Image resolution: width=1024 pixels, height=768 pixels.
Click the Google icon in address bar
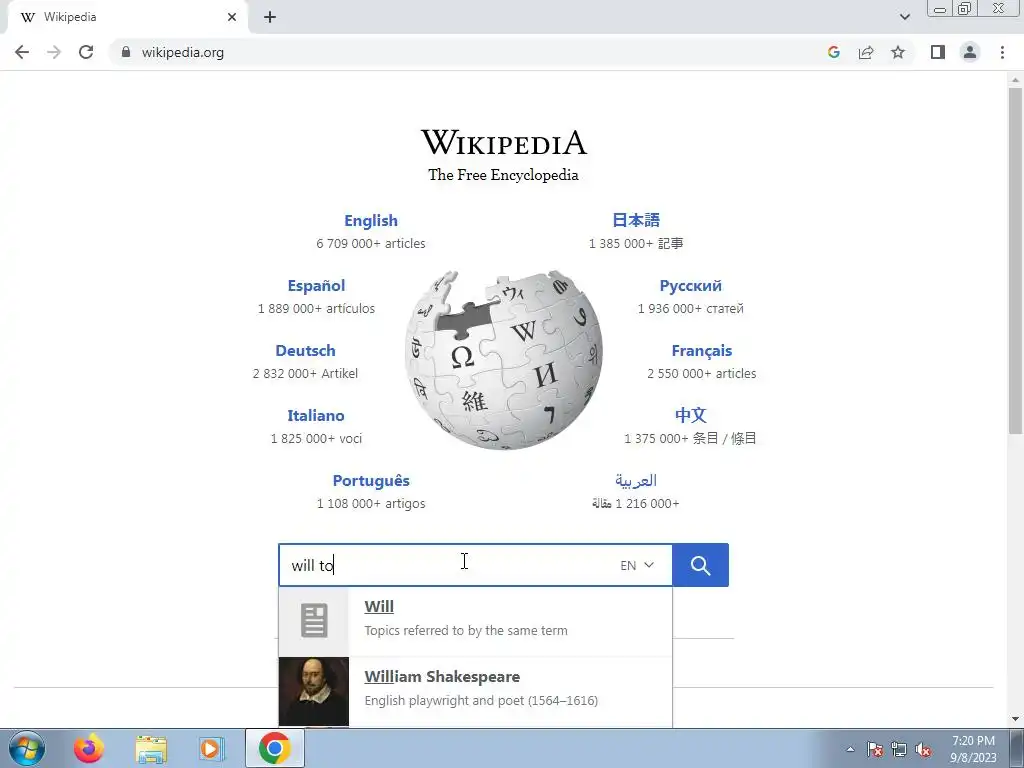click(x=833, y=52)
